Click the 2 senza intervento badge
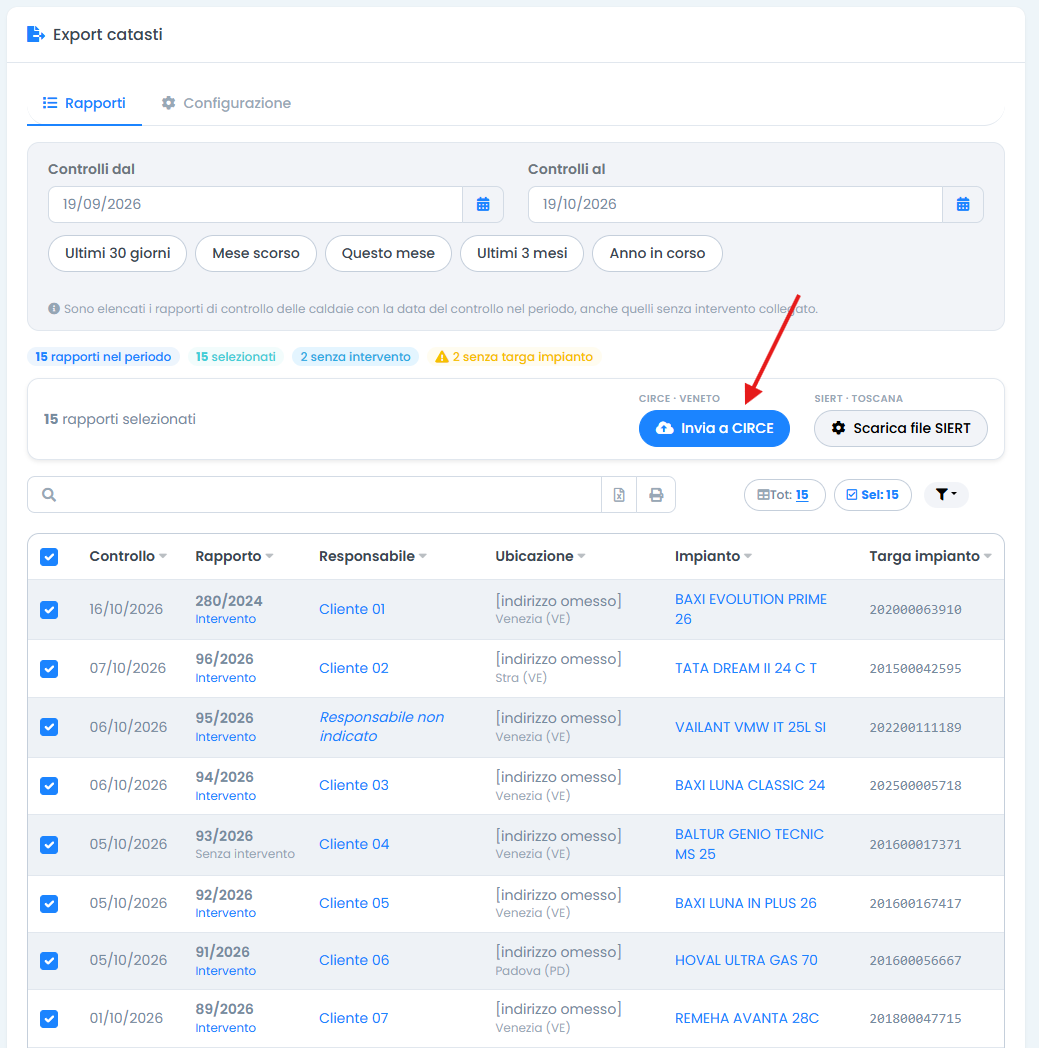Image resolution: width=1039 pixels, height=1048 pixels. 355,357
